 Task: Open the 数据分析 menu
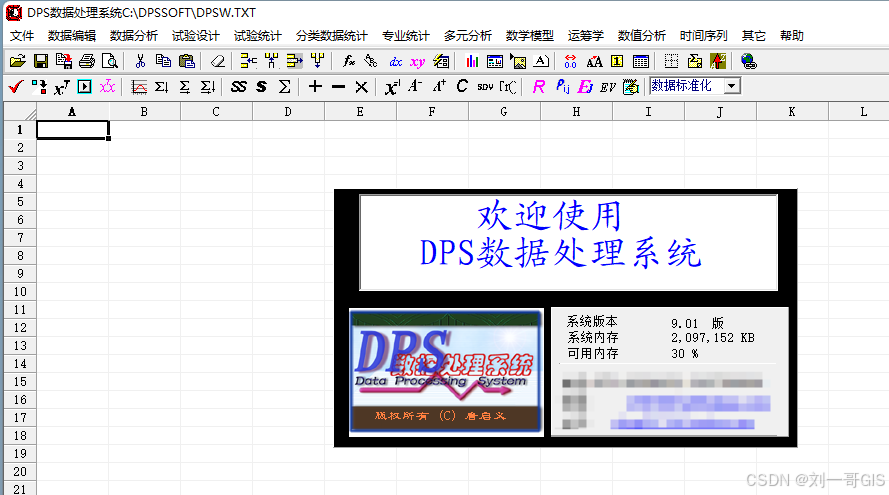click(134, 36)
